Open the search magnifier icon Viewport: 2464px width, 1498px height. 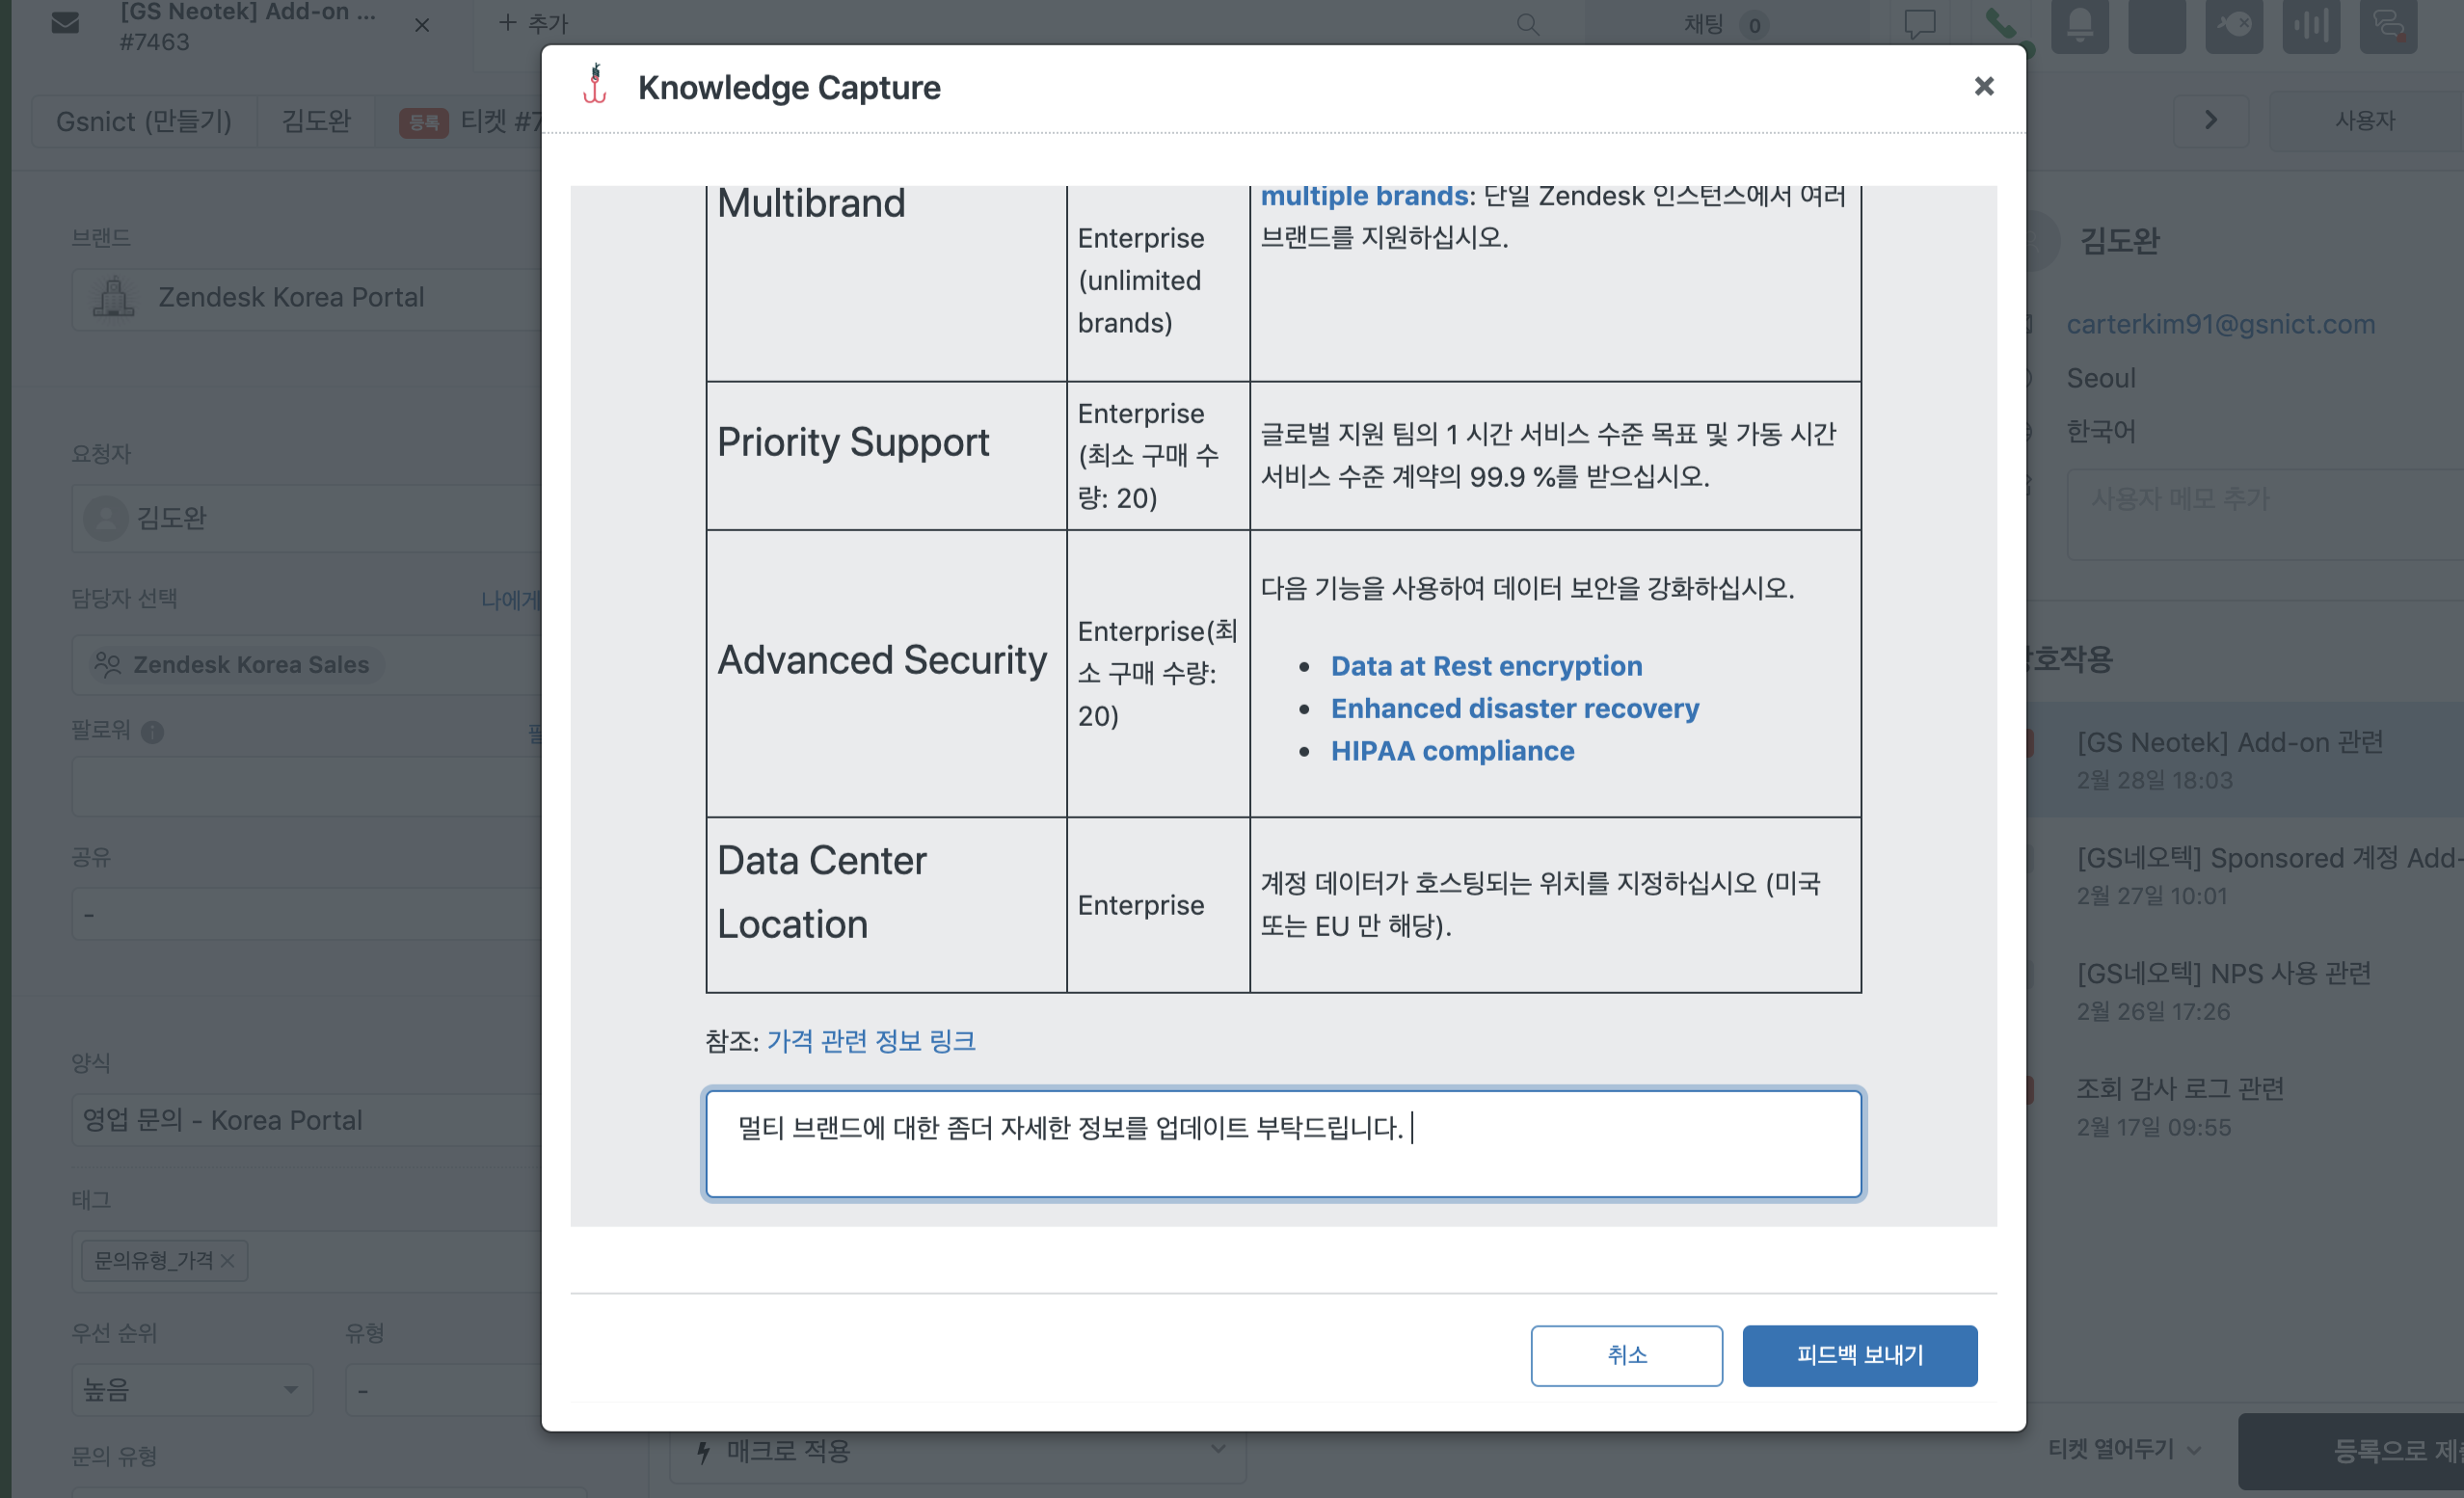(1527, 24)
